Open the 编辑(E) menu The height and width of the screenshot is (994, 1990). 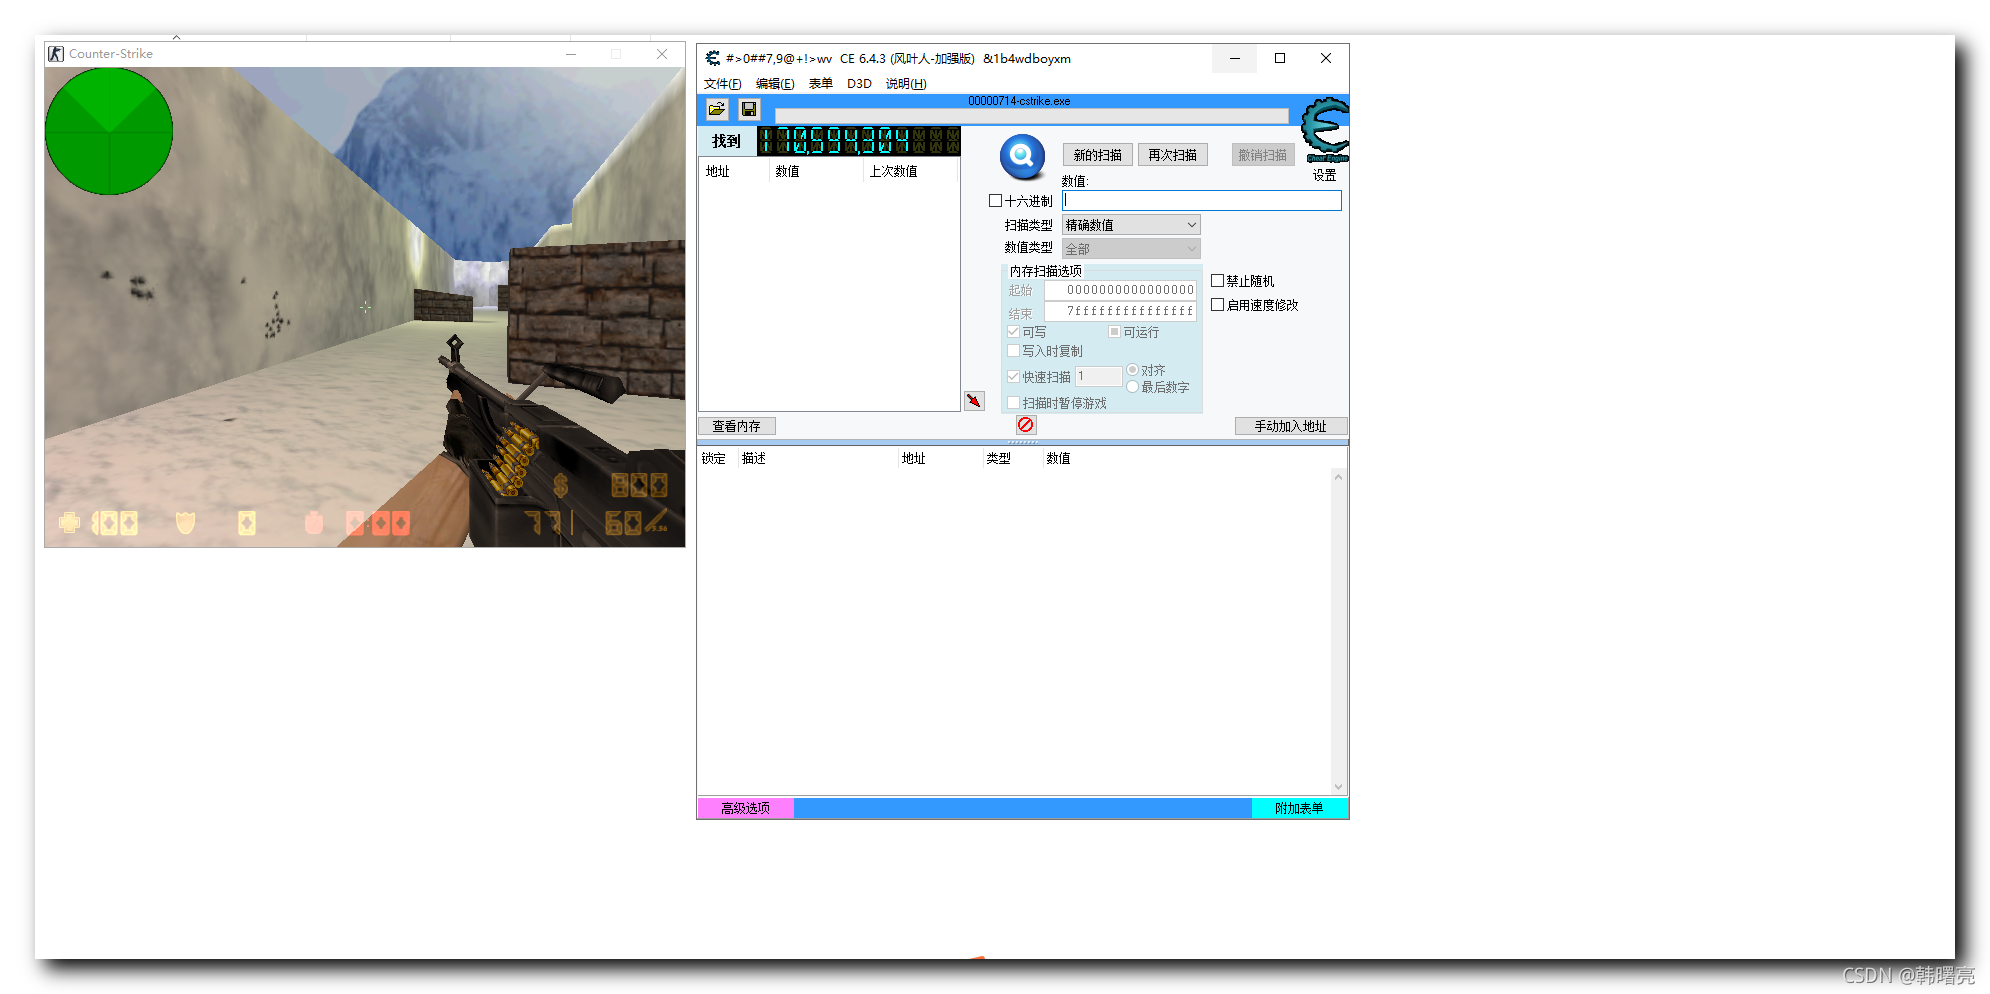click(x=775, y=84)
